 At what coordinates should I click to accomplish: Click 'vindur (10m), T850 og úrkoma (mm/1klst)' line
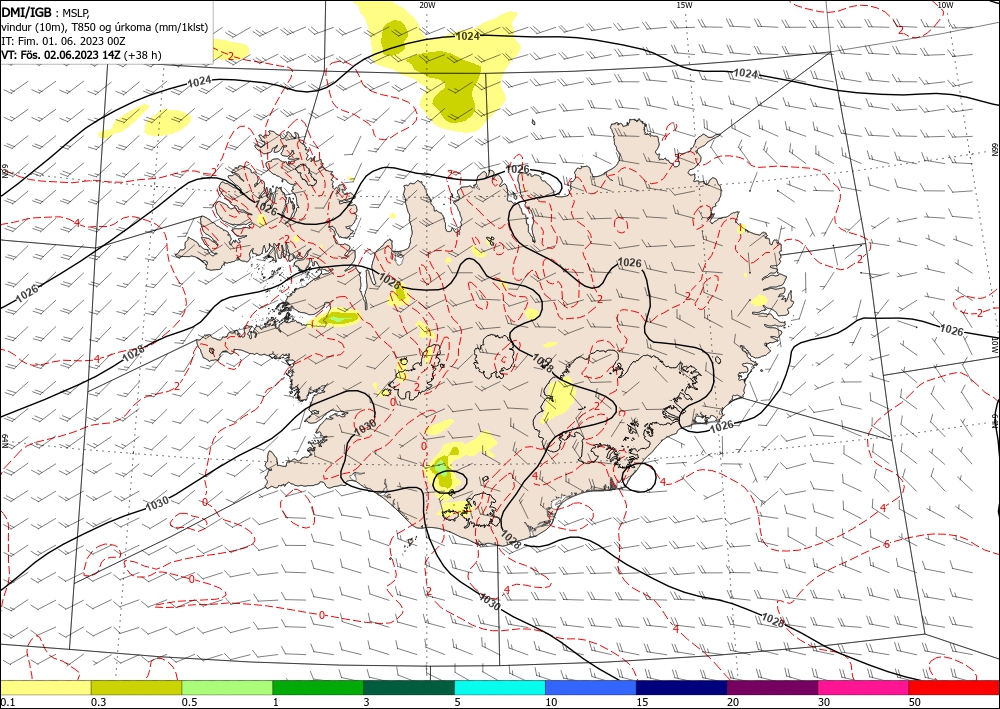tap(105, 27)
